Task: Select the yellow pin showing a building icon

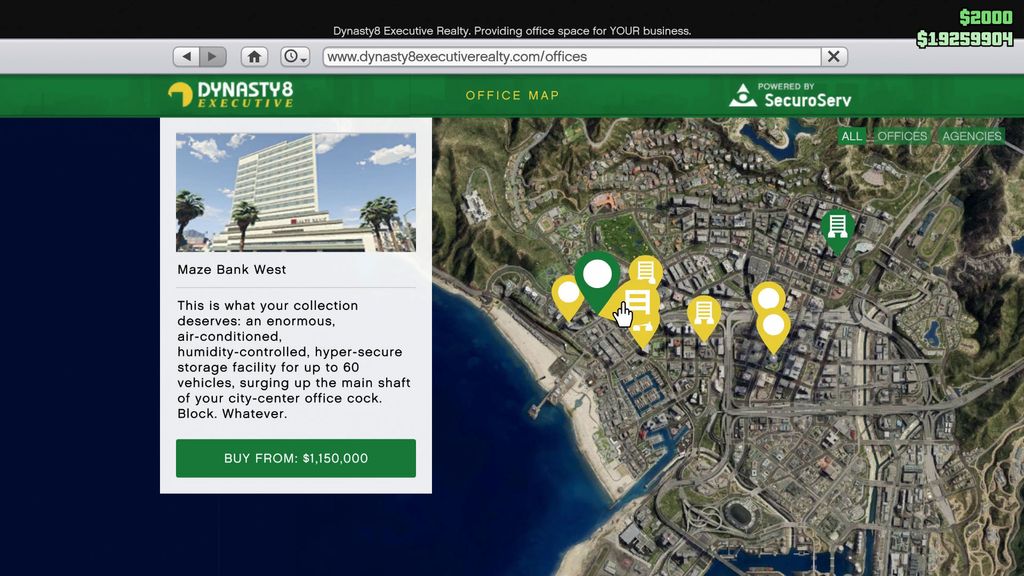Action: 646,270
